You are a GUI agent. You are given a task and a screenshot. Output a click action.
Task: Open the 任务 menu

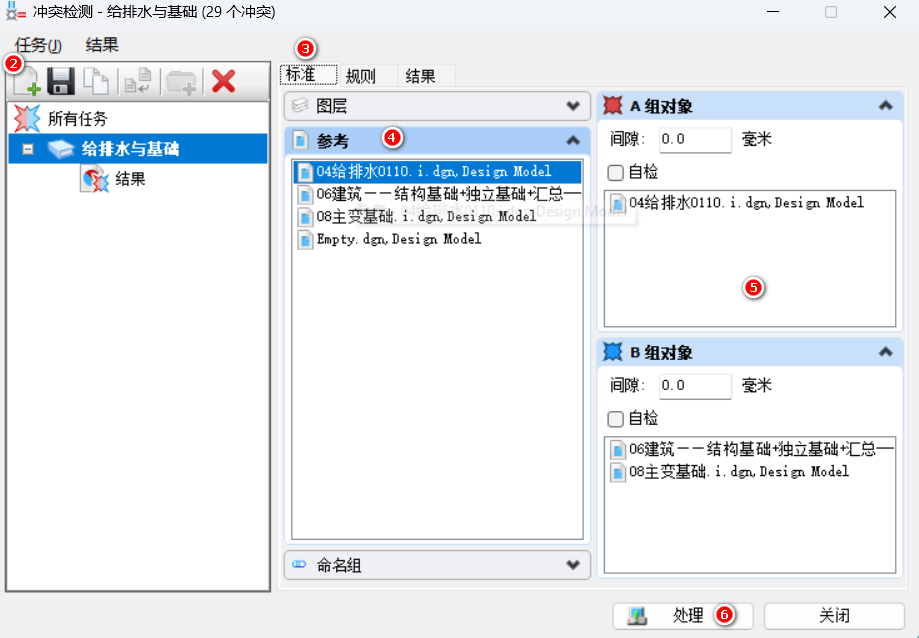pyautogui.click(x=38, y=45)
